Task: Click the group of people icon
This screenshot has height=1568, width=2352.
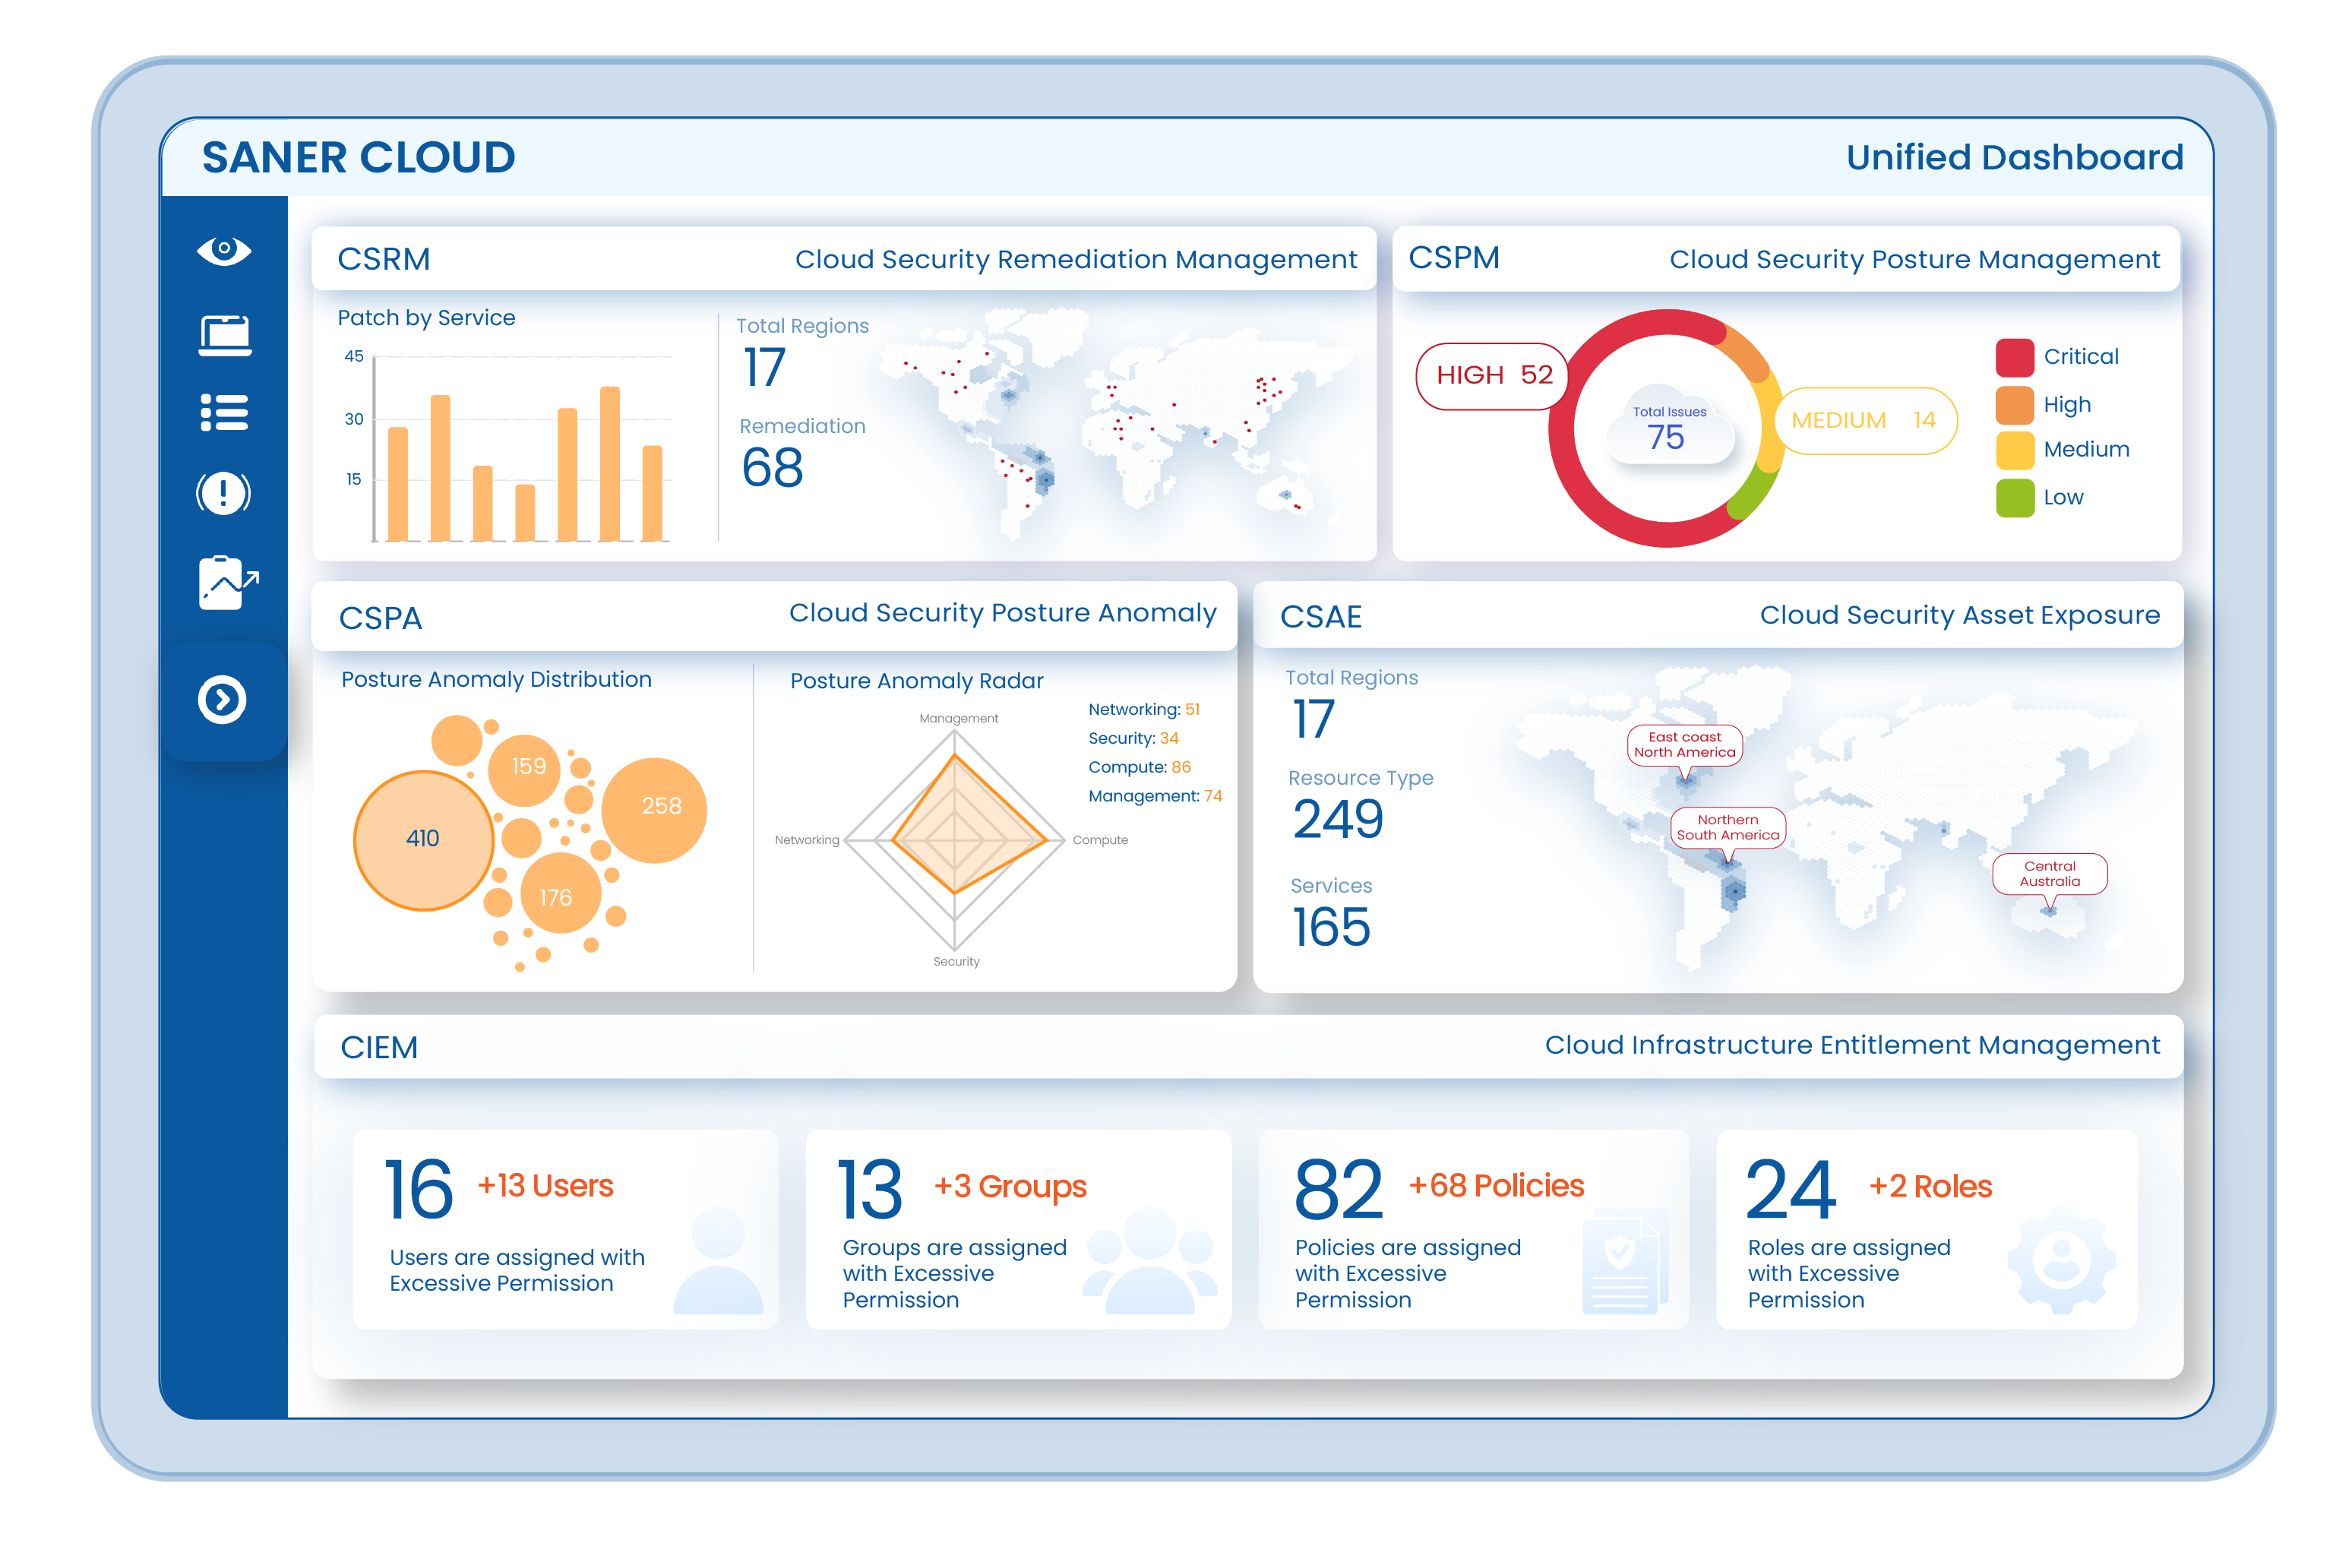Action: click(x=1150, y=1260)
